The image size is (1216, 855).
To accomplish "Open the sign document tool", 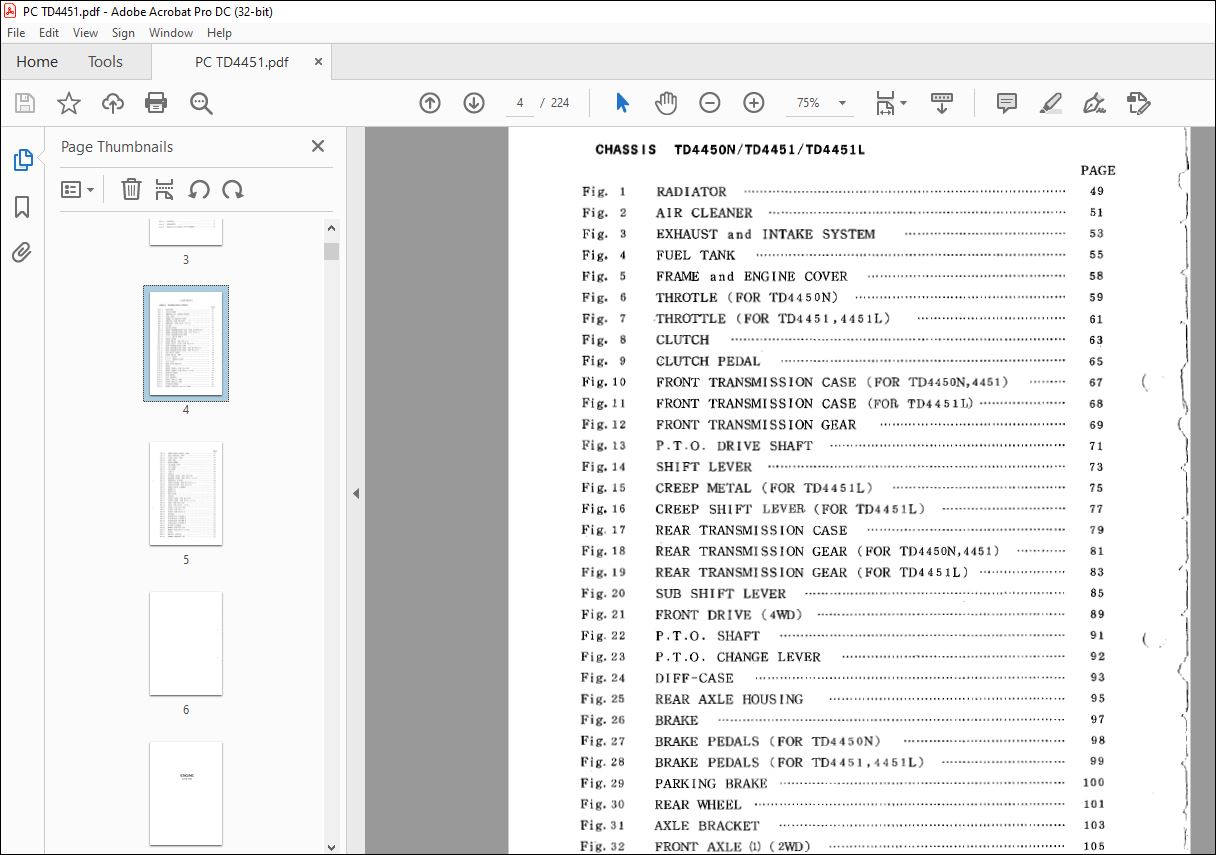I will (x=1095, y=103).
